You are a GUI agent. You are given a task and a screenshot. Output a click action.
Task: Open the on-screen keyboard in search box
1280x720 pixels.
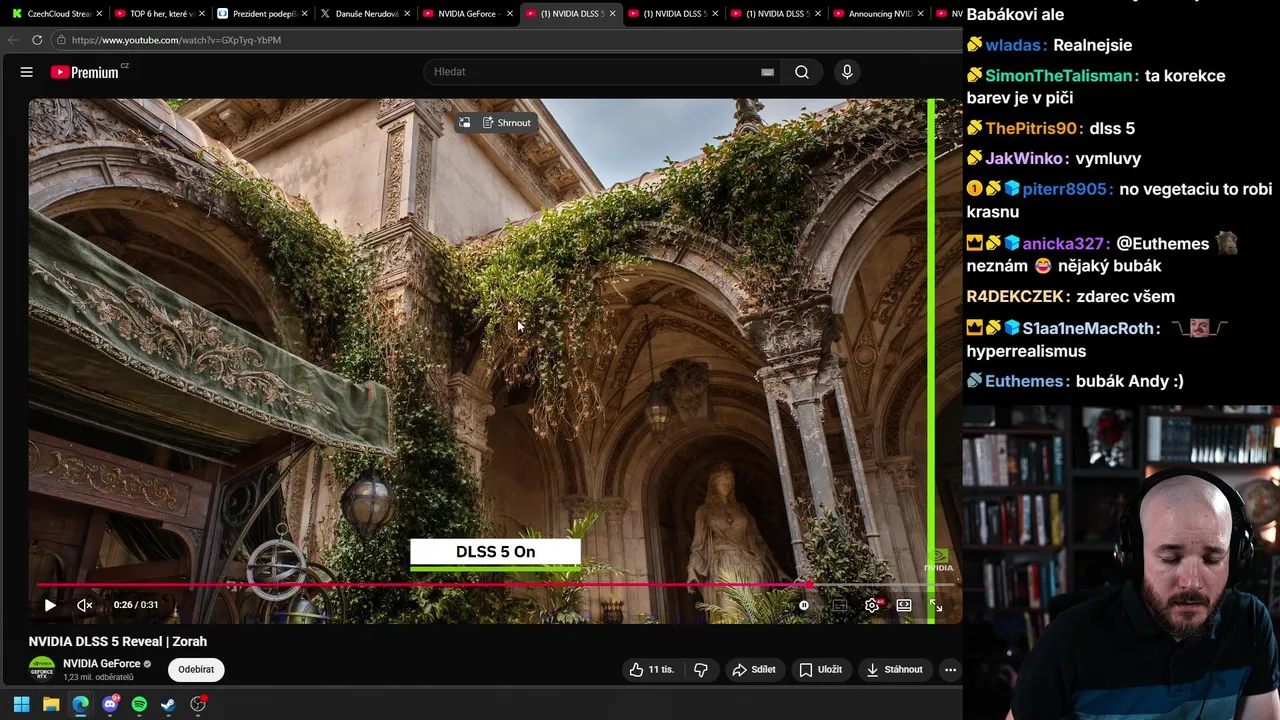click(x=767, y=72)
